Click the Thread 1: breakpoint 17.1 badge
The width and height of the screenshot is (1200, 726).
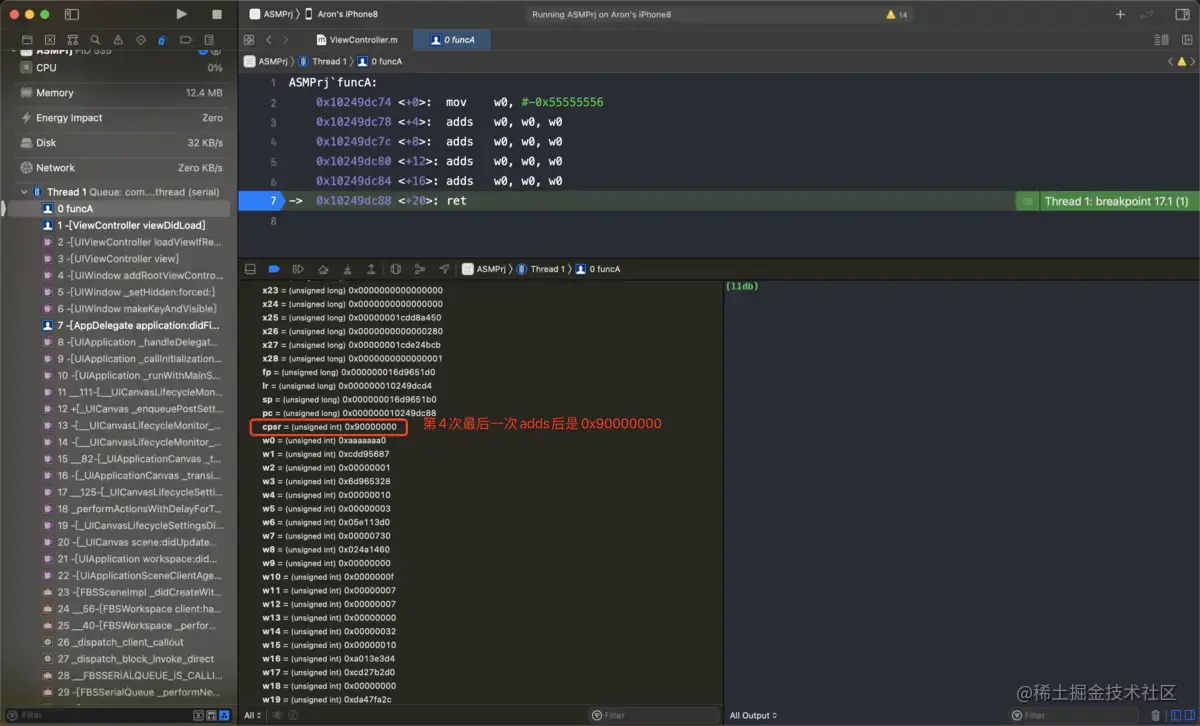coord(1116,201)
